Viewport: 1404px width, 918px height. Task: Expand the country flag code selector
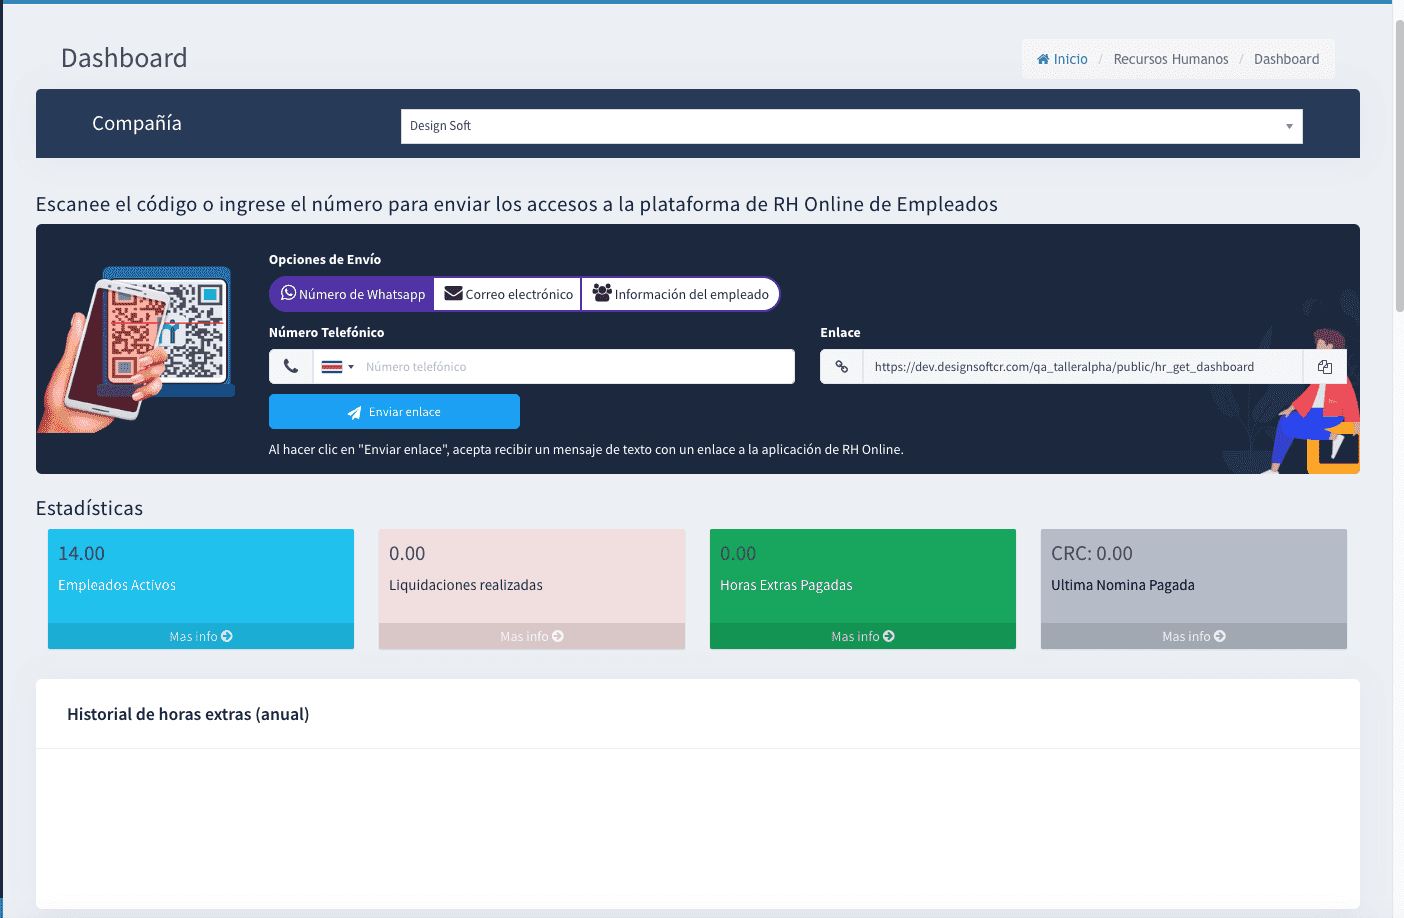(x=338, y=367)
